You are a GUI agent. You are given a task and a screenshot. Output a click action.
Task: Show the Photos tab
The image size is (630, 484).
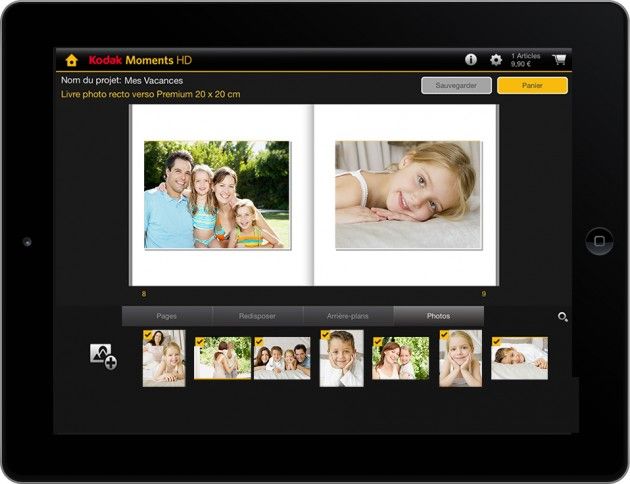(438, 316)
